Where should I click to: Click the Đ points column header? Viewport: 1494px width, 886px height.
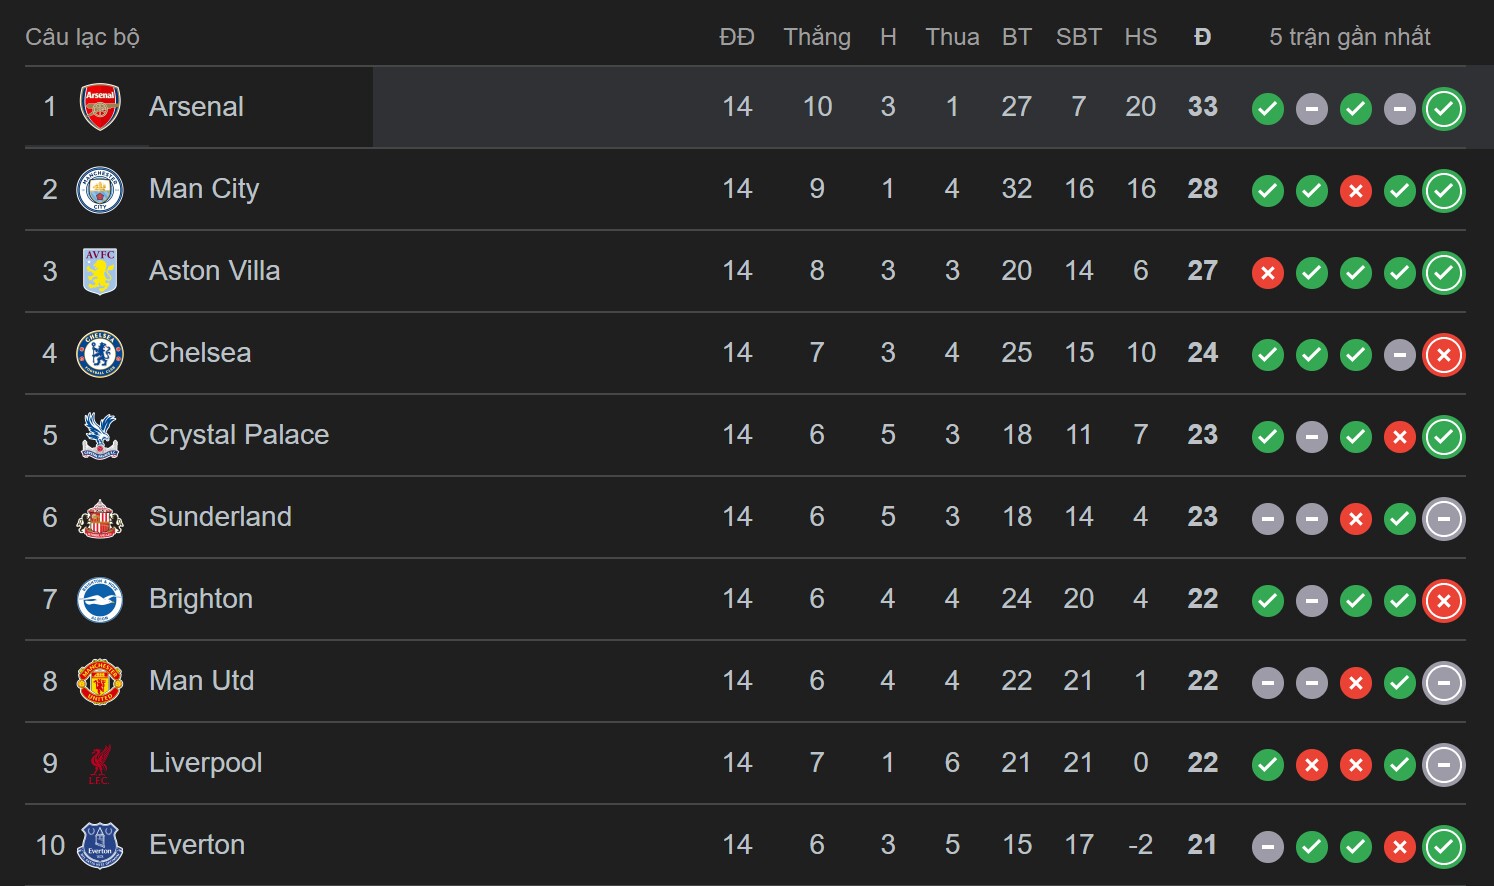pos(1202,37)
